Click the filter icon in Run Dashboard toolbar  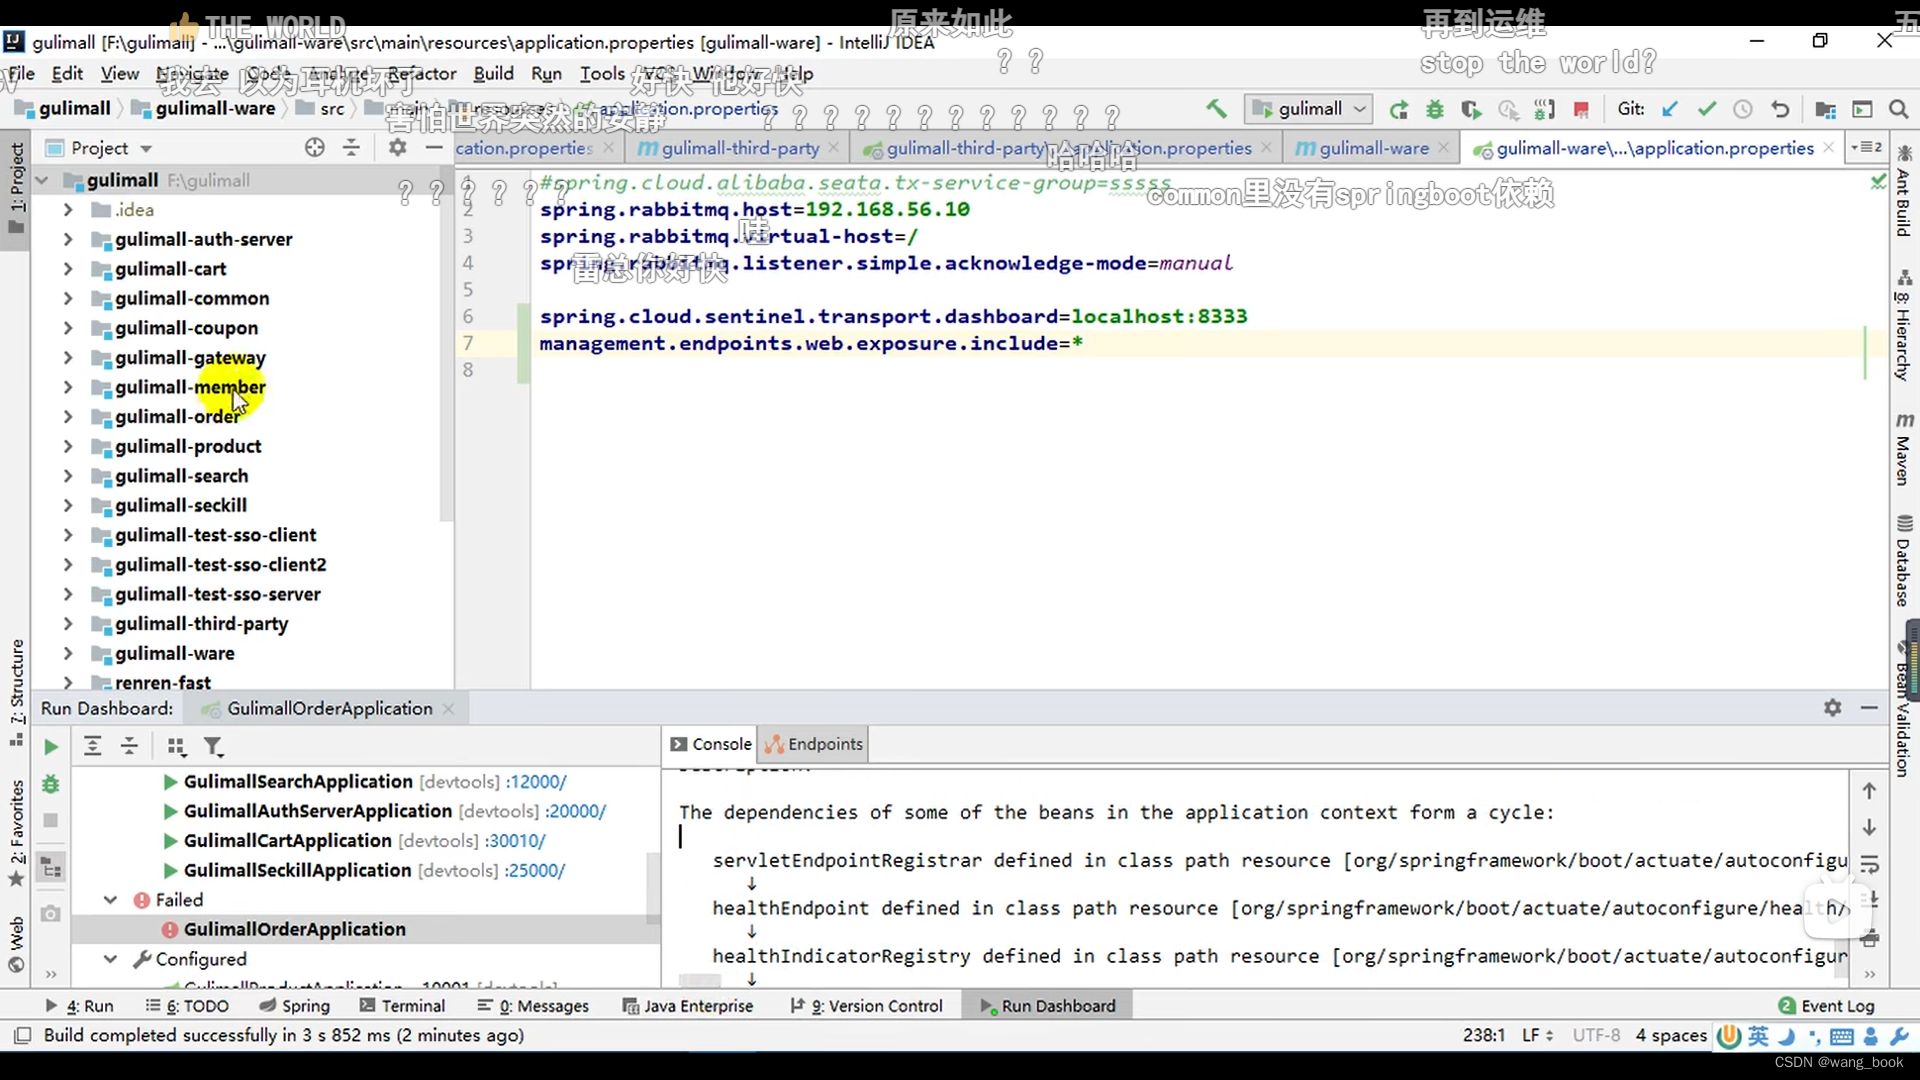pyautogui.click(x=215, y=746)
